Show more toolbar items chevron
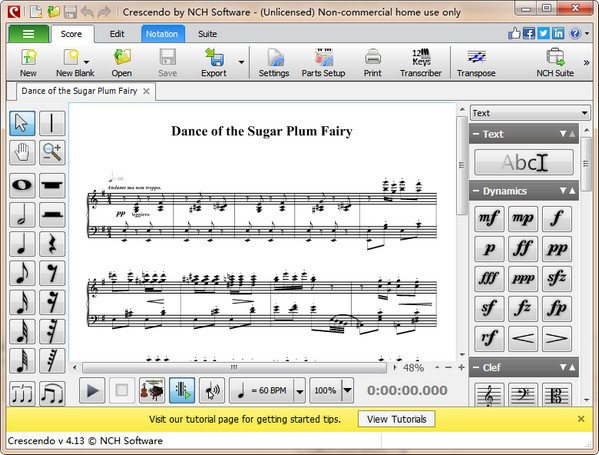 click(586, 62)
